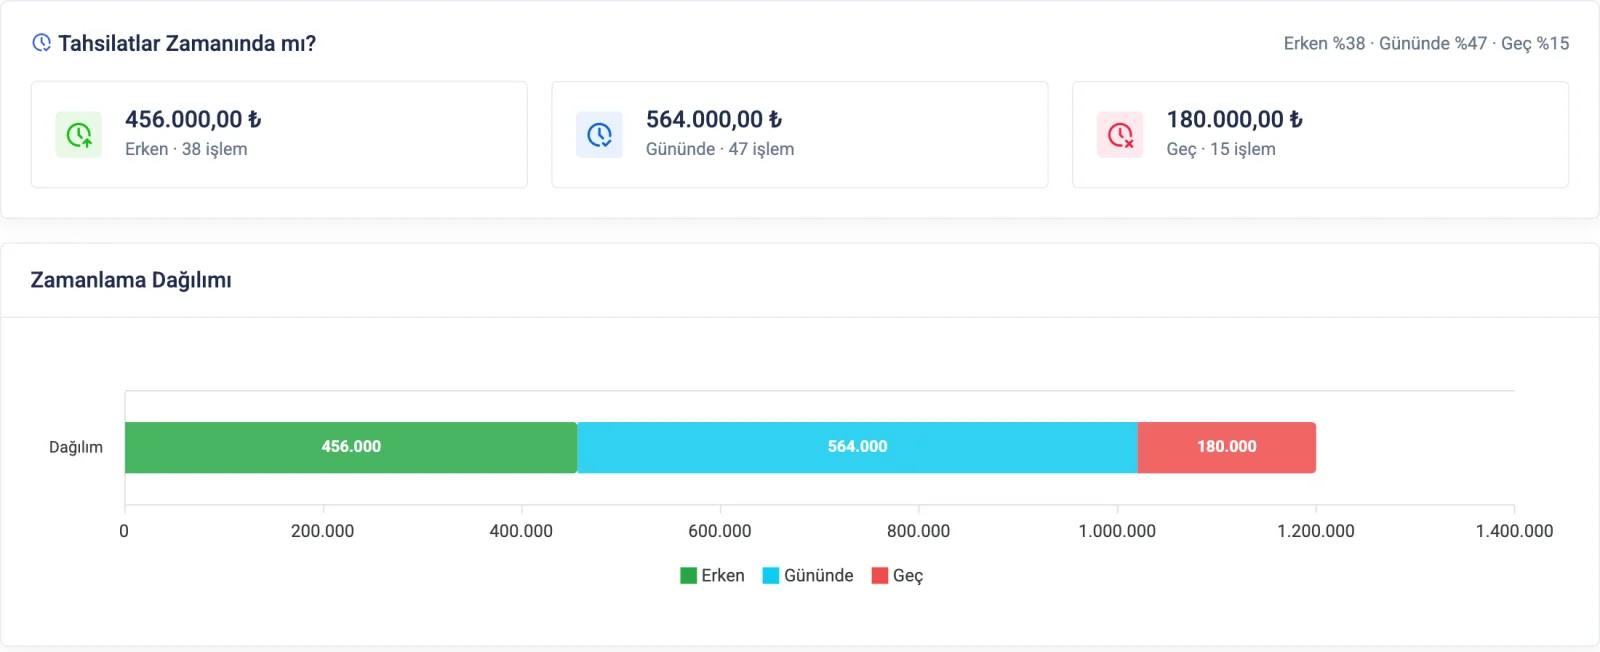Click the 800.000 axis tick label
The height and width of the screenshot is (652, 1600).
pyautogui.click(x=918, y=531)
